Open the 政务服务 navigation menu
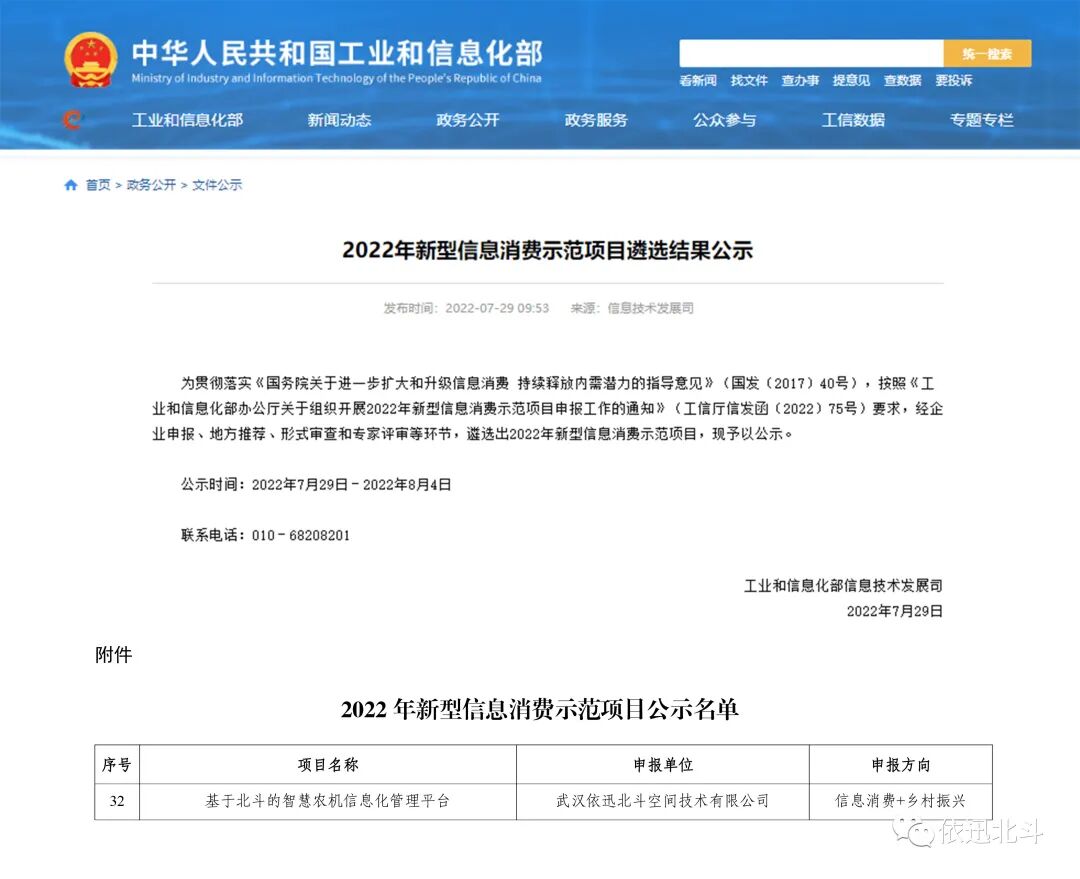This screenshot has width=1080, height=879. (595, 120)
